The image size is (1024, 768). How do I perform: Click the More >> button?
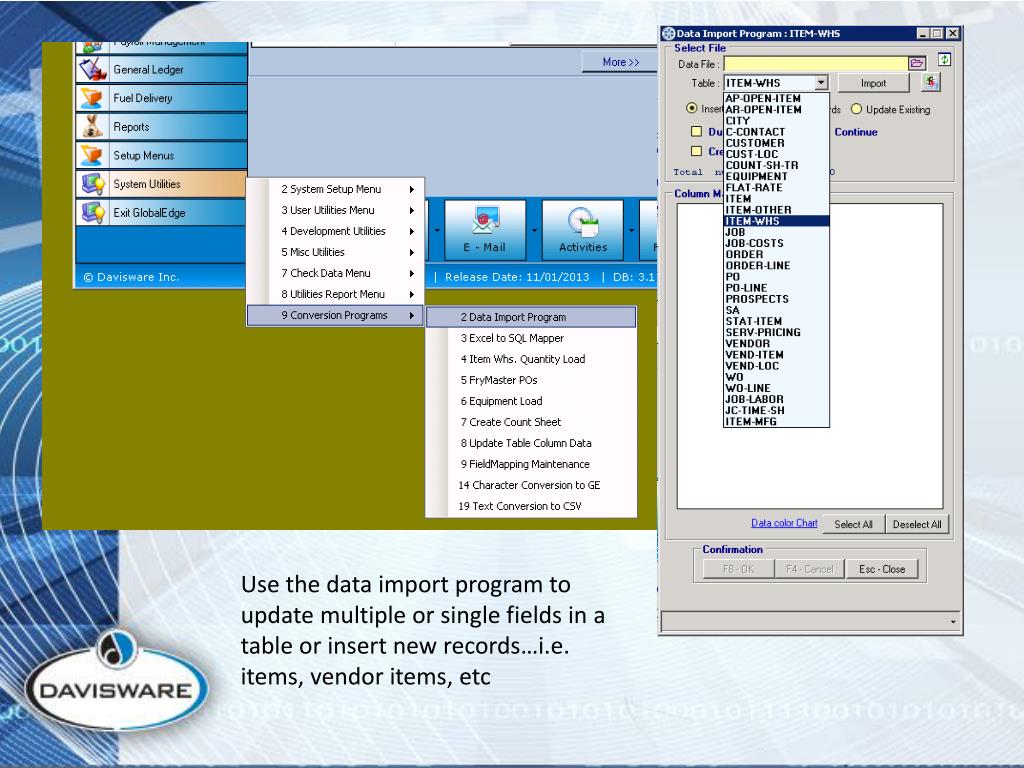pos(620,62)
